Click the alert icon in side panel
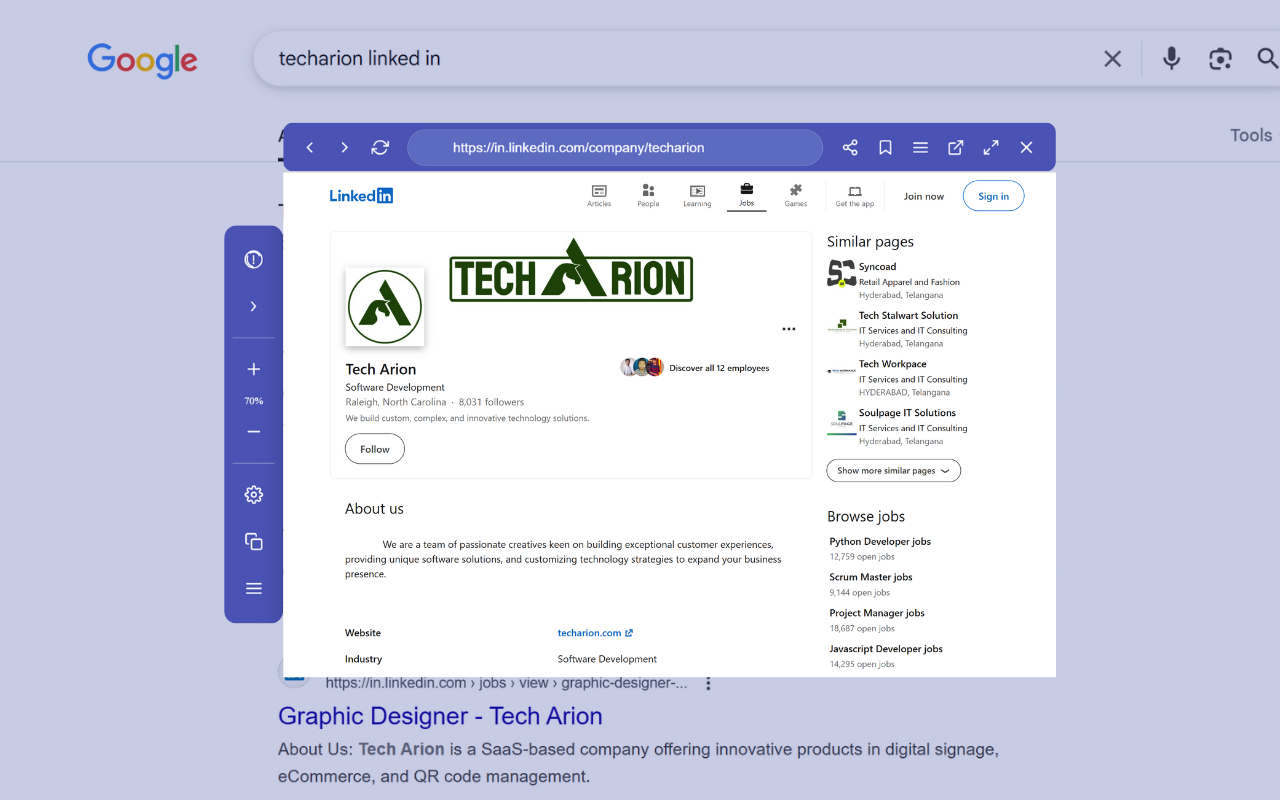 pos(254,260)
